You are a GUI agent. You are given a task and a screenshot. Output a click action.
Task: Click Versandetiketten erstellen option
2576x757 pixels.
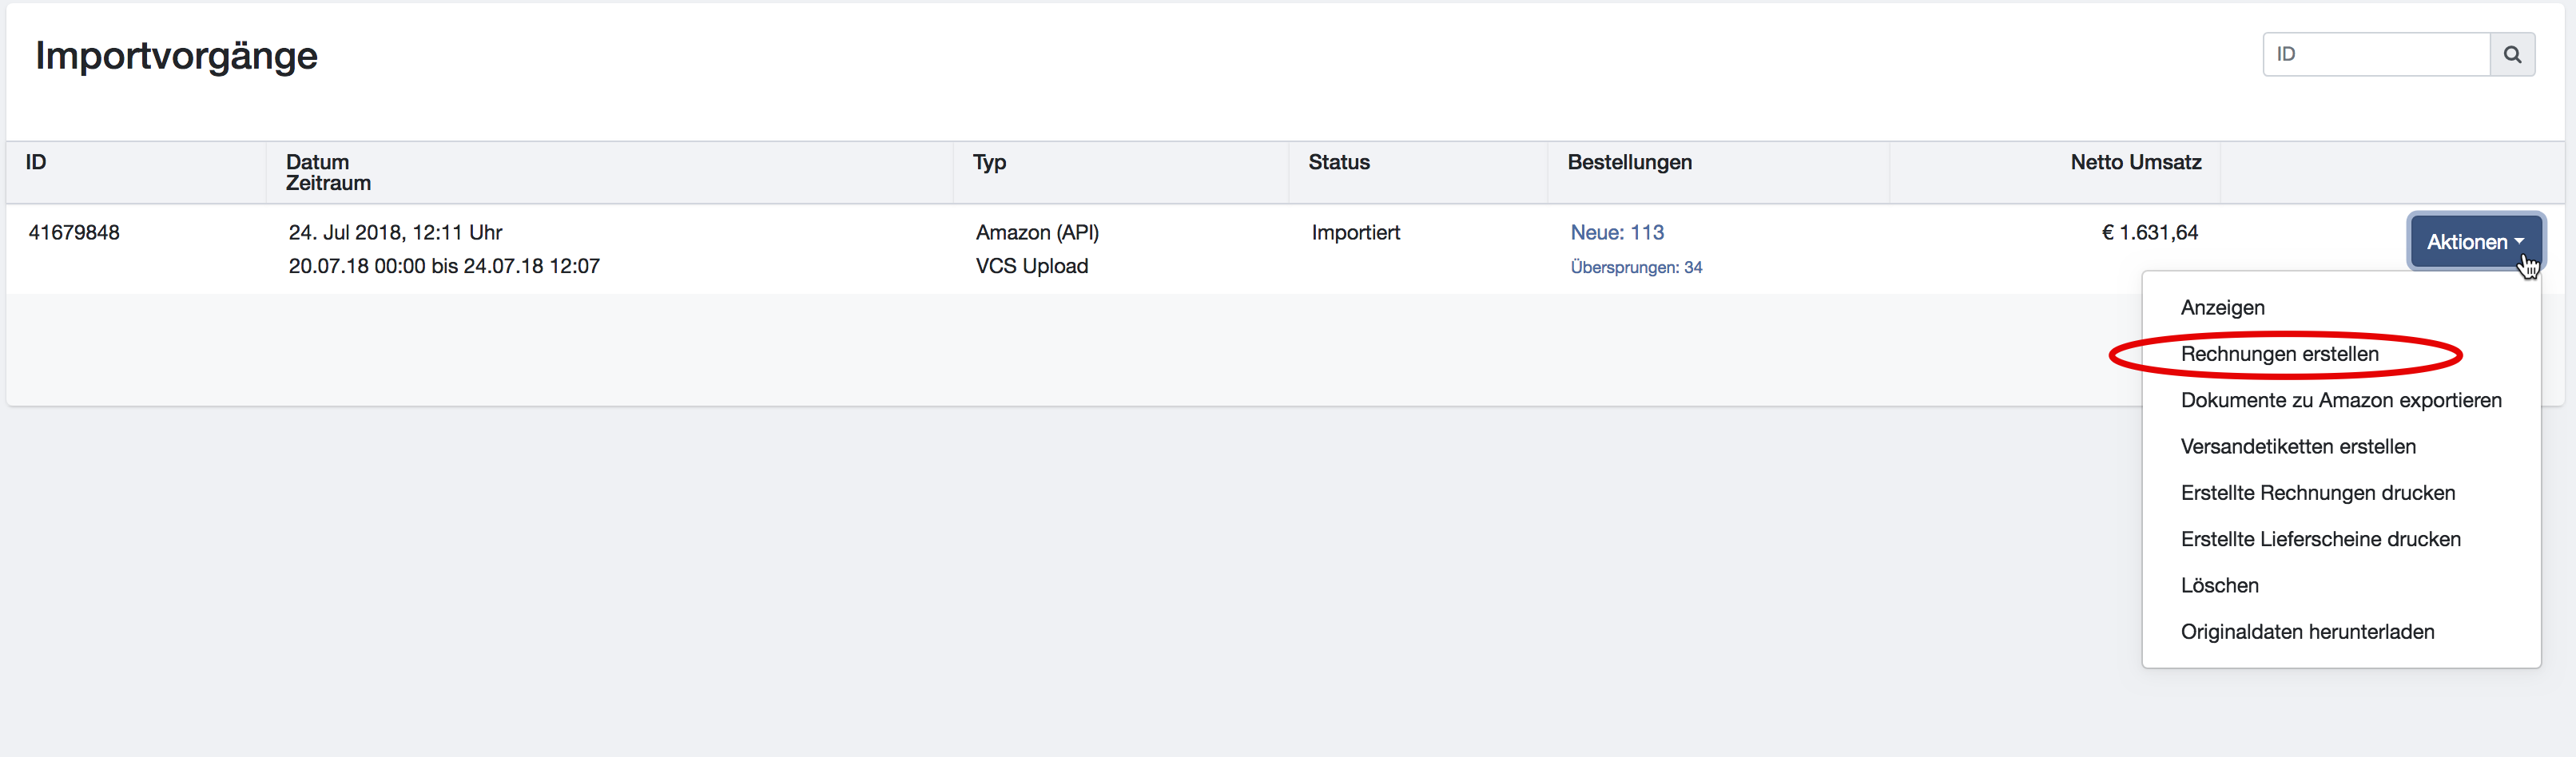point(2297,447)
